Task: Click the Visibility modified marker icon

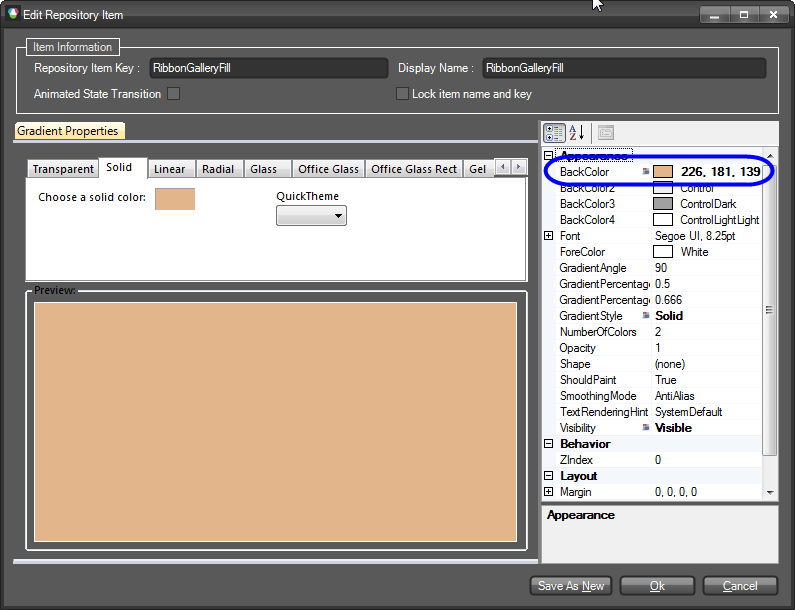Action: pos(645,427)
